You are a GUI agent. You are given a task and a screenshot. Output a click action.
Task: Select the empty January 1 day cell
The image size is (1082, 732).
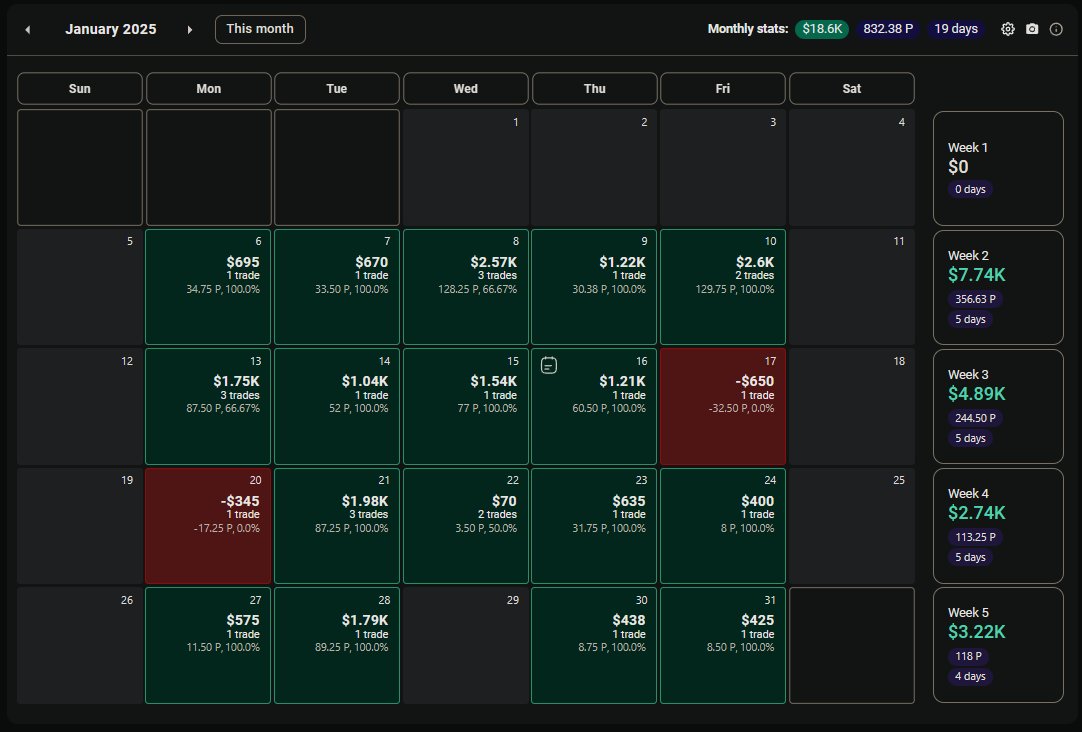click(x=466, y=168)
